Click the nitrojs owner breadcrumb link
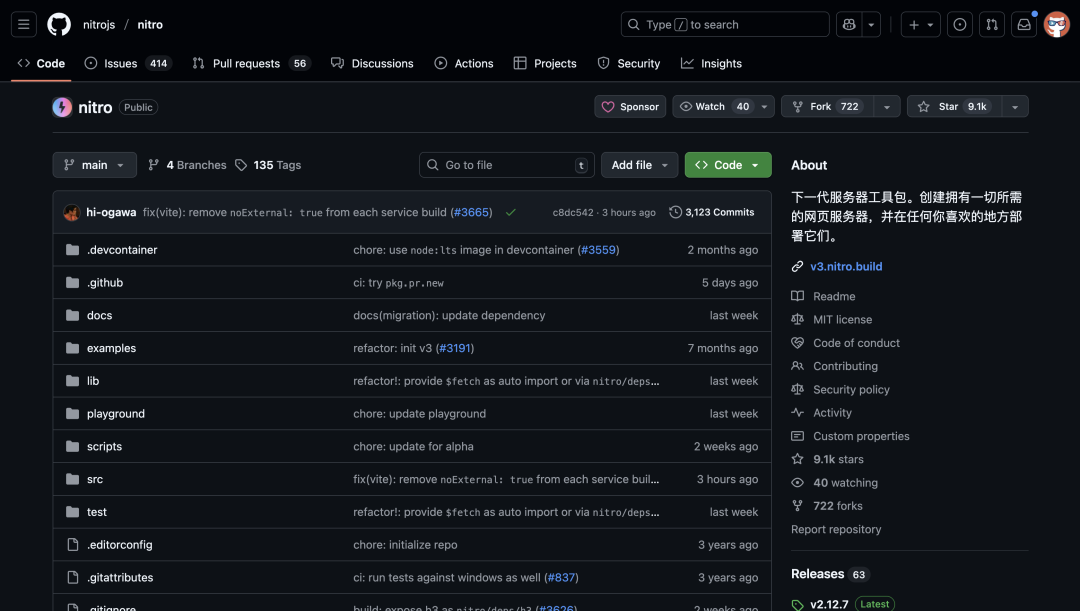The image size is (1080, 611). coord(99,25)
